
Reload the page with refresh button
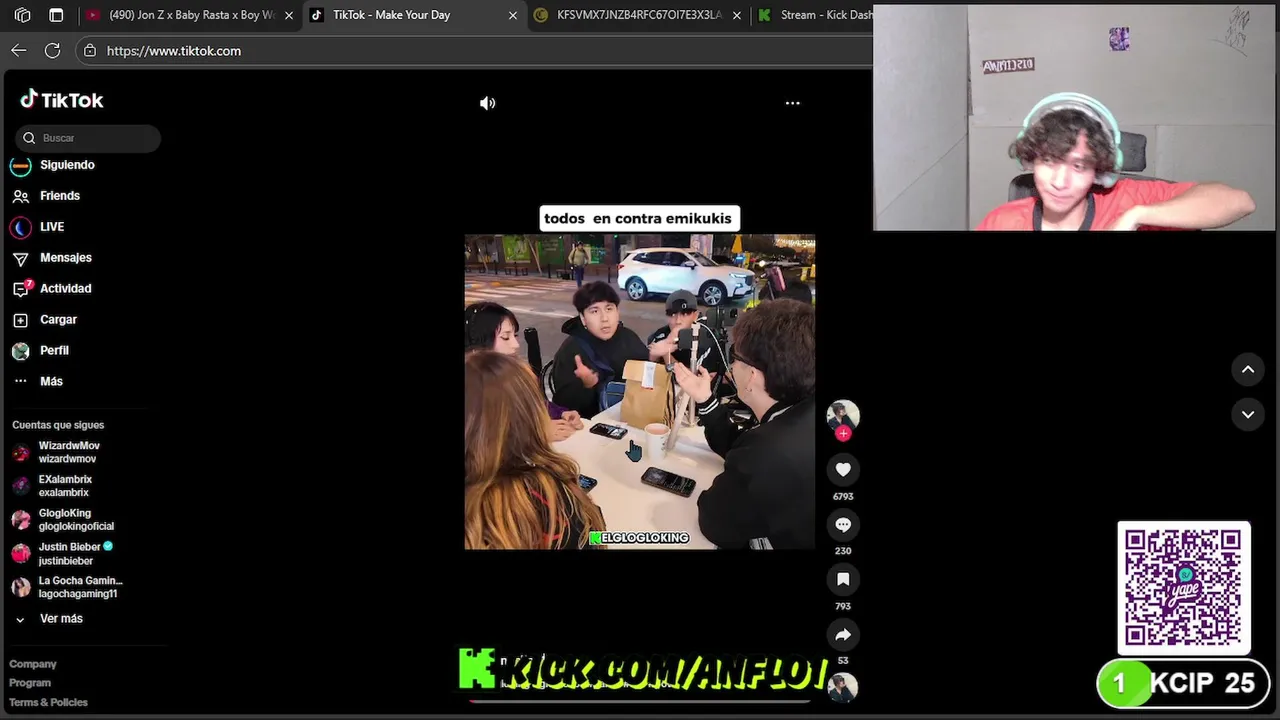point(53,50)
